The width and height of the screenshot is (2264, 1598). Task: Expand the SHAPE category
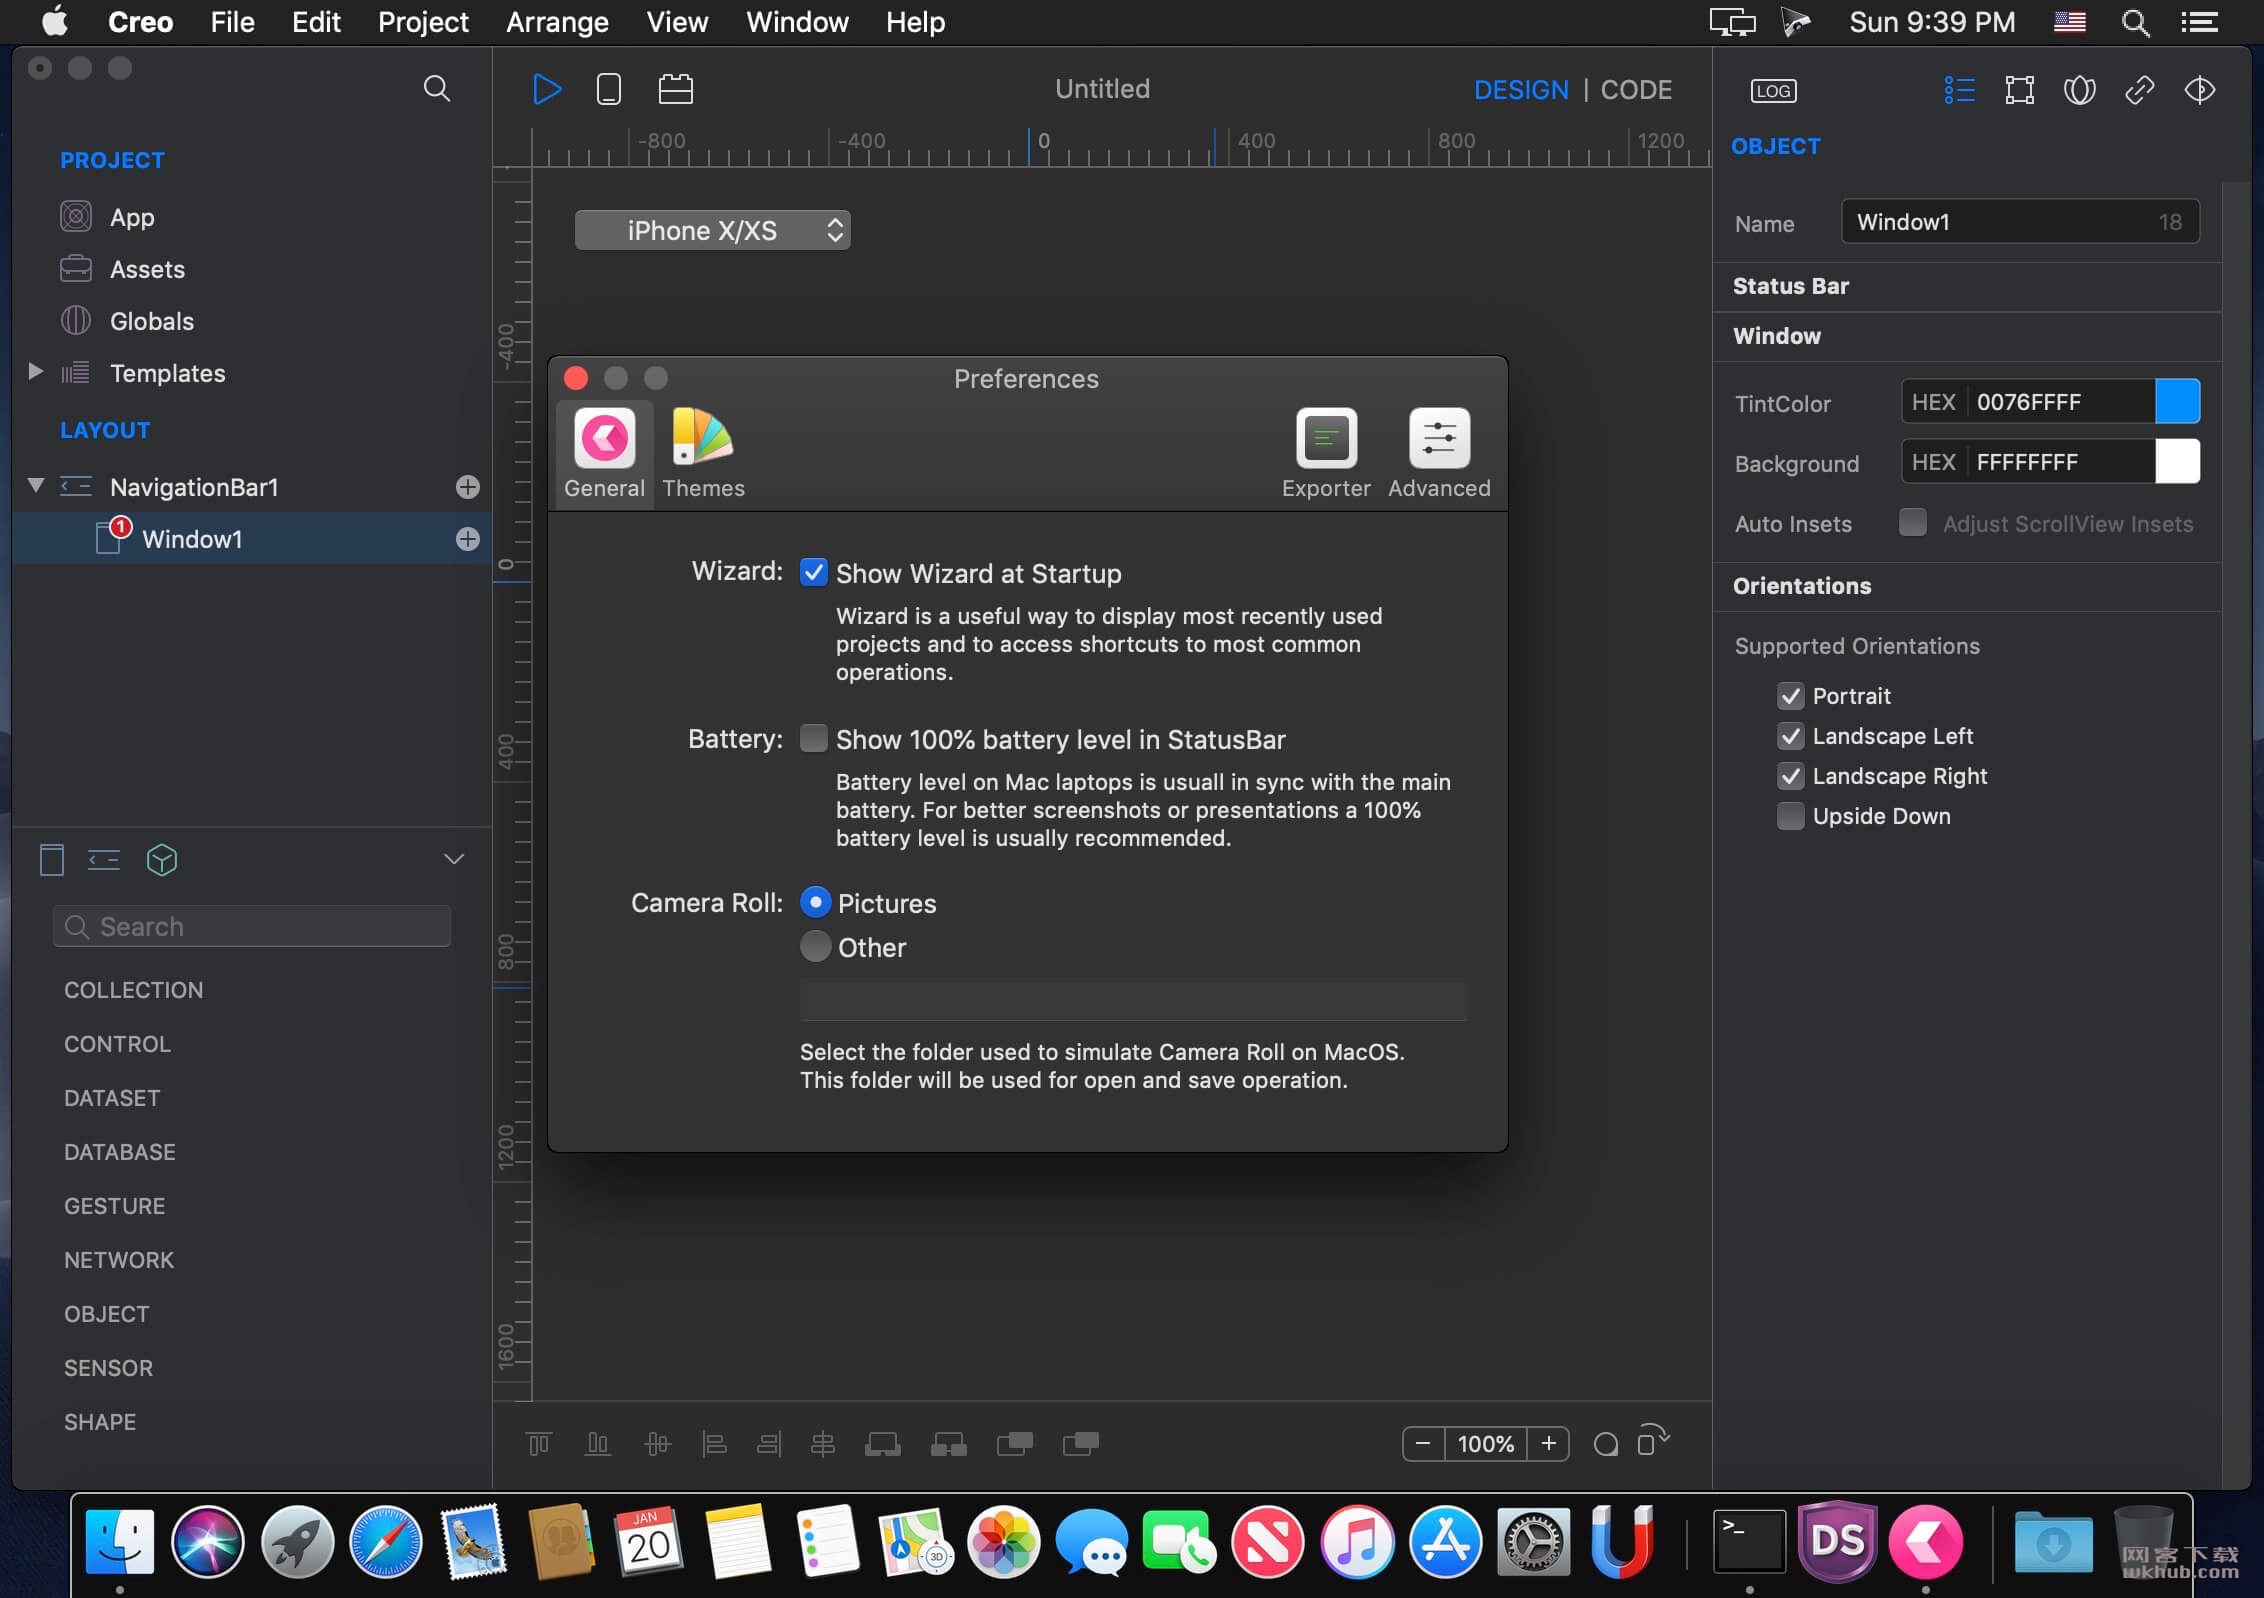[x=100, y=1422]
